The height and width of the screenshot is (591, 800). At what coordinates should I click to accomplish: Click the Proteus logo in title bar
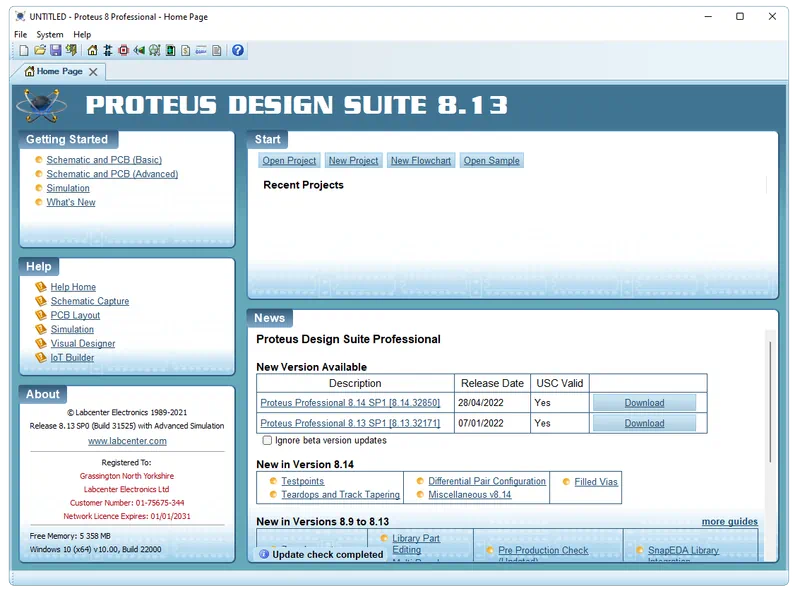20,17
